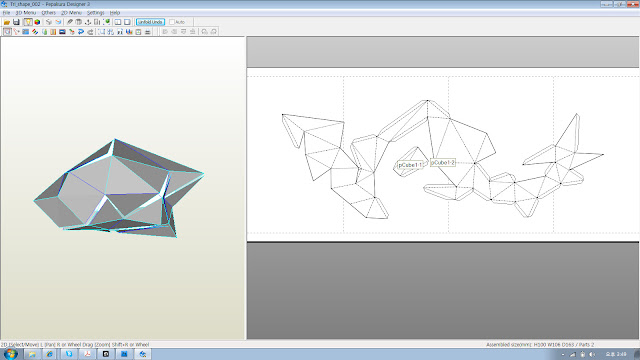Click the anchor-shaped icon in top toolbar

88,22
